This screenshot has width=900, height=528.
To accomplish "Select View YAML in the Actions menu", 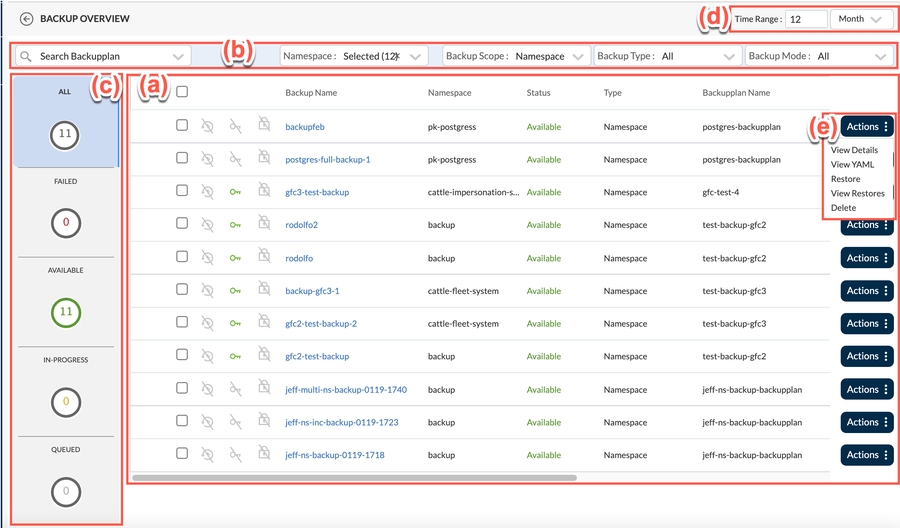I will pos(853,165).
